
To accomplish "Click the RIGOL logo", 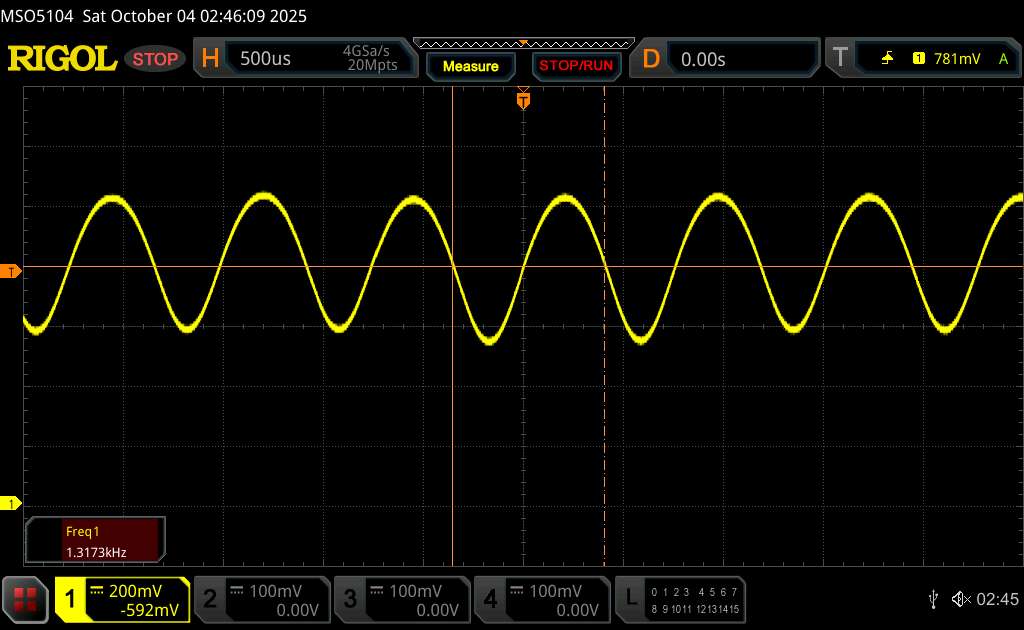I will click(62, 59).
